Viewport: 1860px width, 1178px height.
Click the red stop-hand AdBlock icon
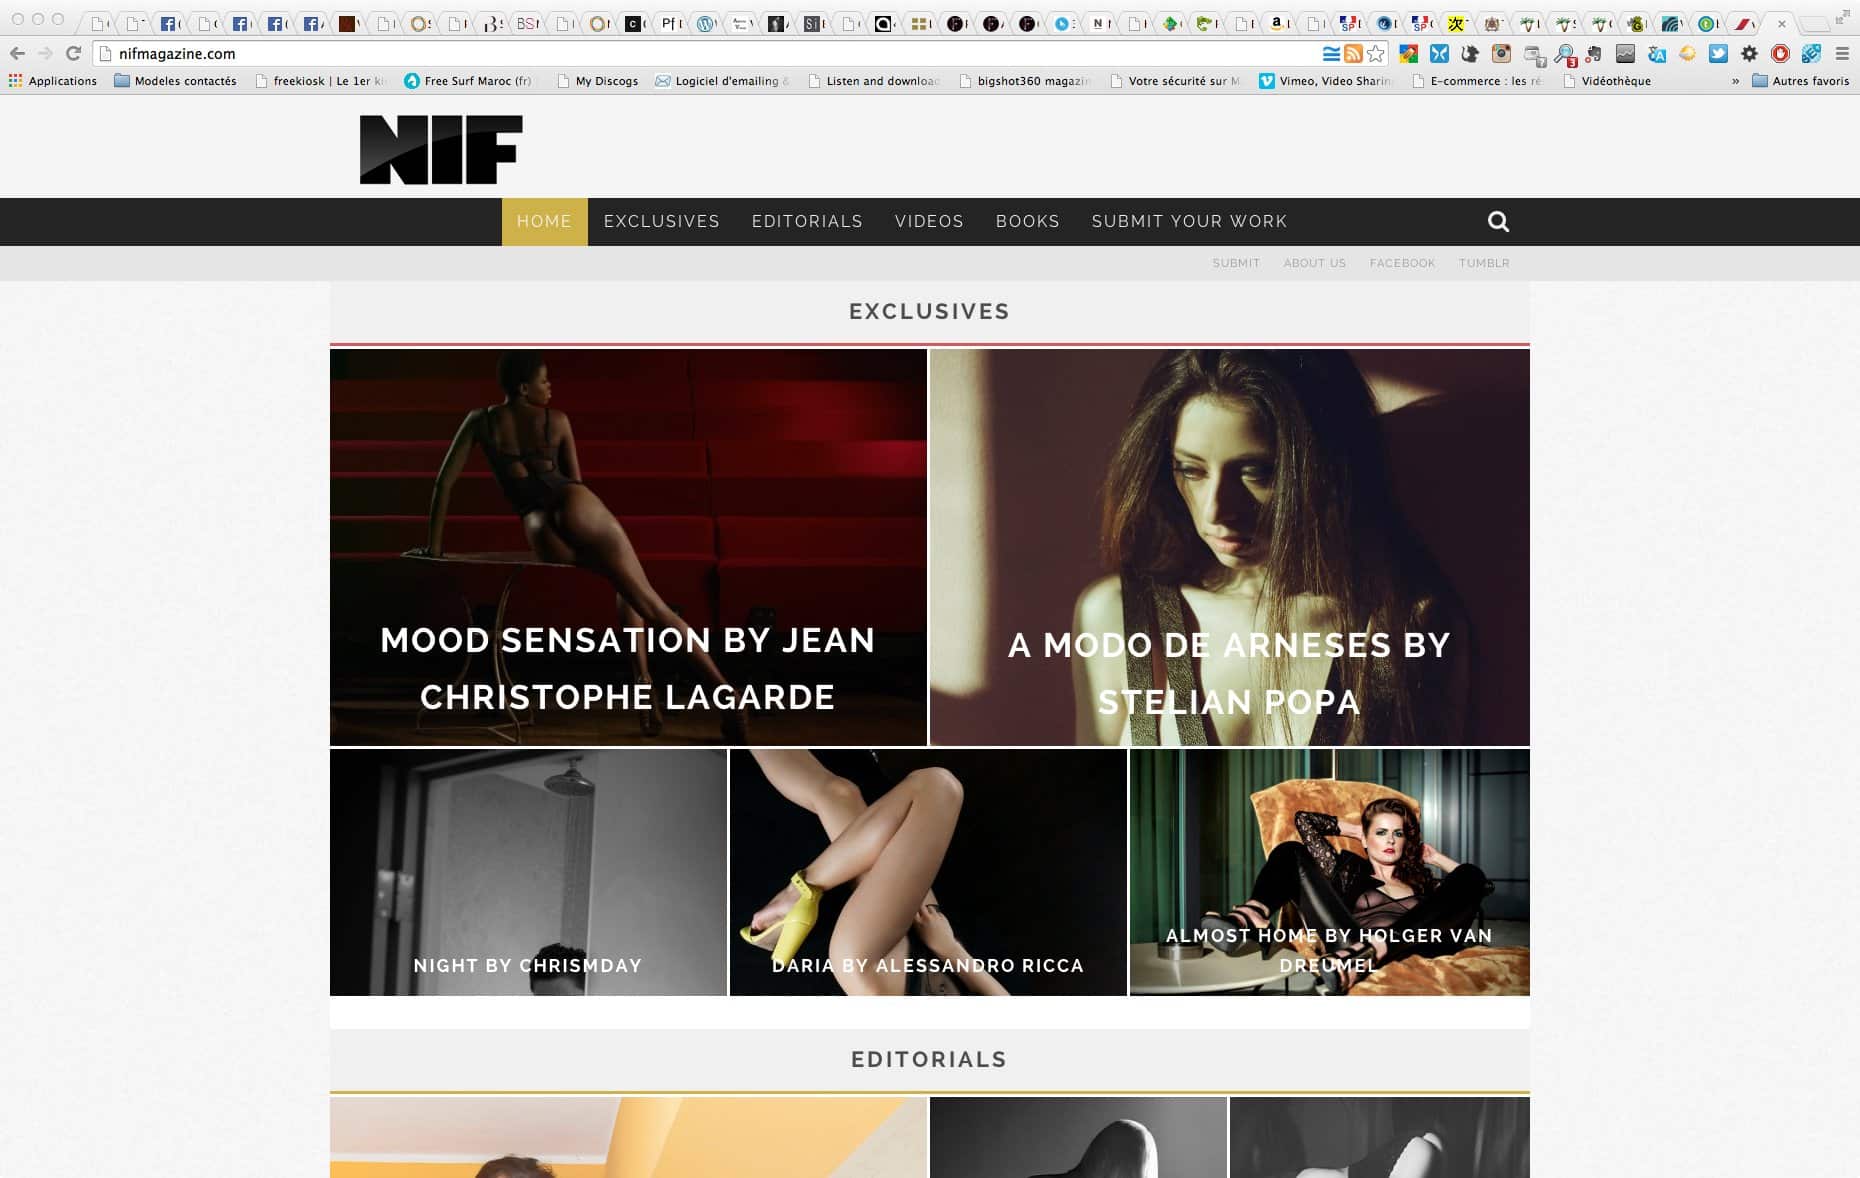pyautogui.click(x=1780, y=54)
